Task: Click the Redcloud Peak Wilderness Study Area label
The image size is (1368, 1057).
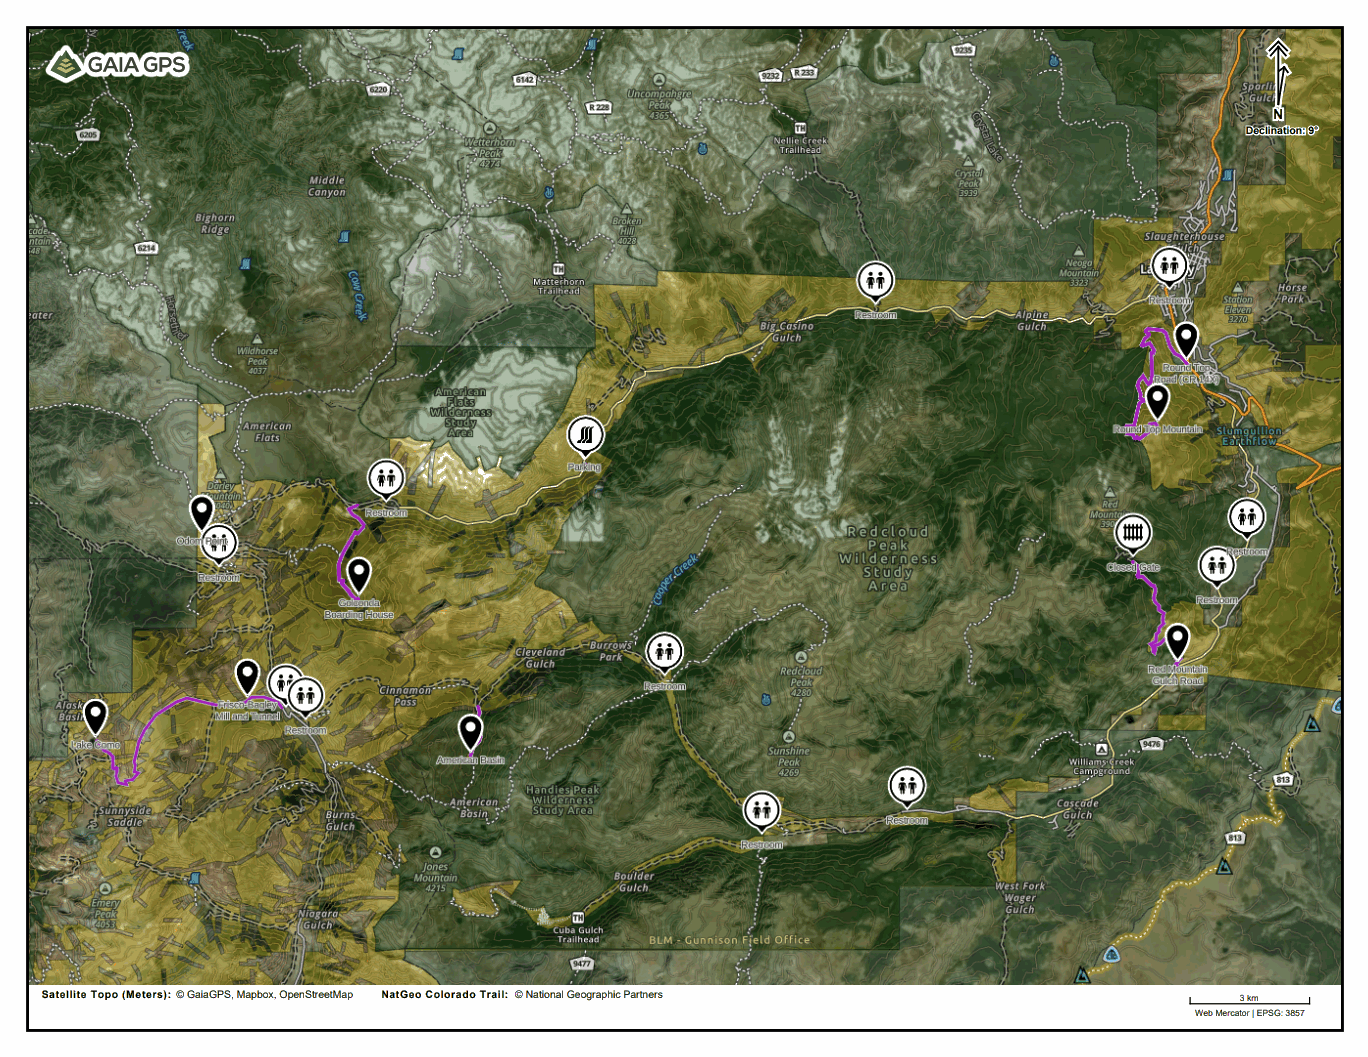Action: click(888, 559)
